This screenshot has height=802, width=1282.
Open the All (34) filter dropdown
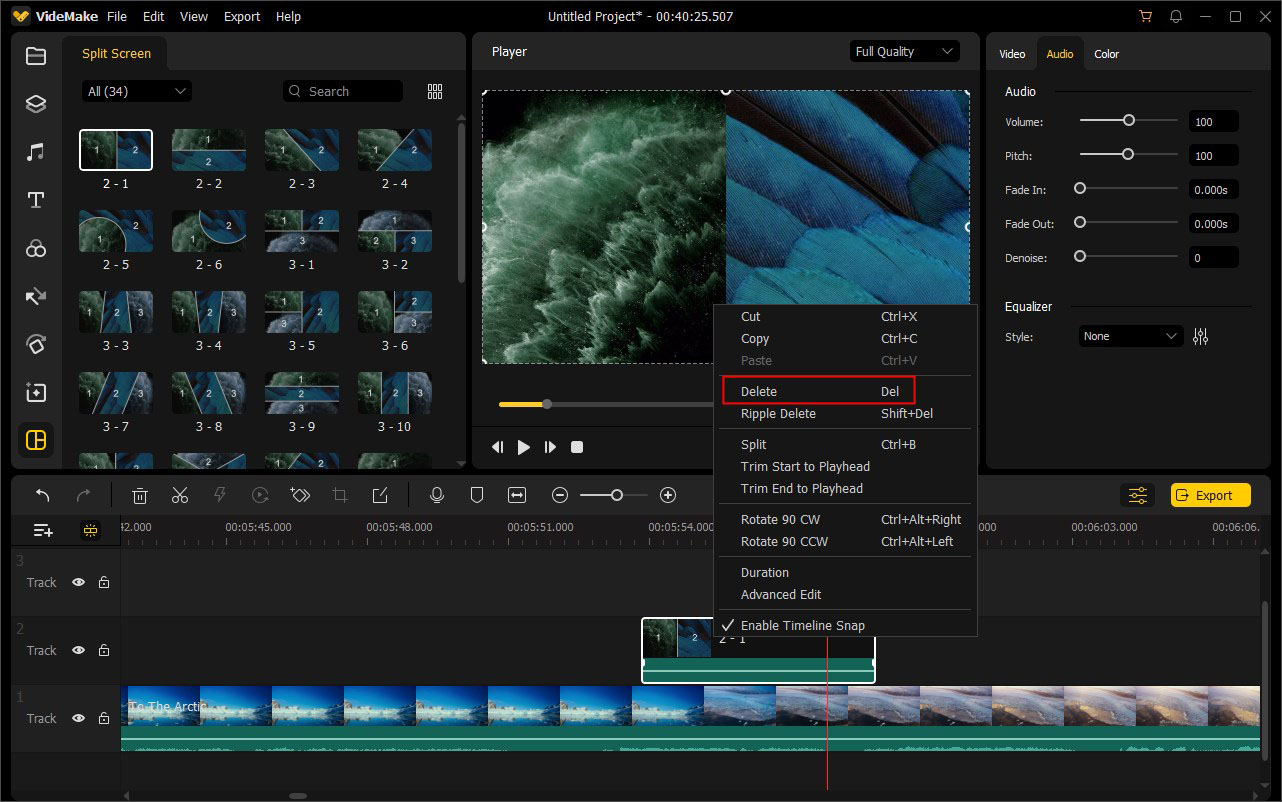coord(137,91)
